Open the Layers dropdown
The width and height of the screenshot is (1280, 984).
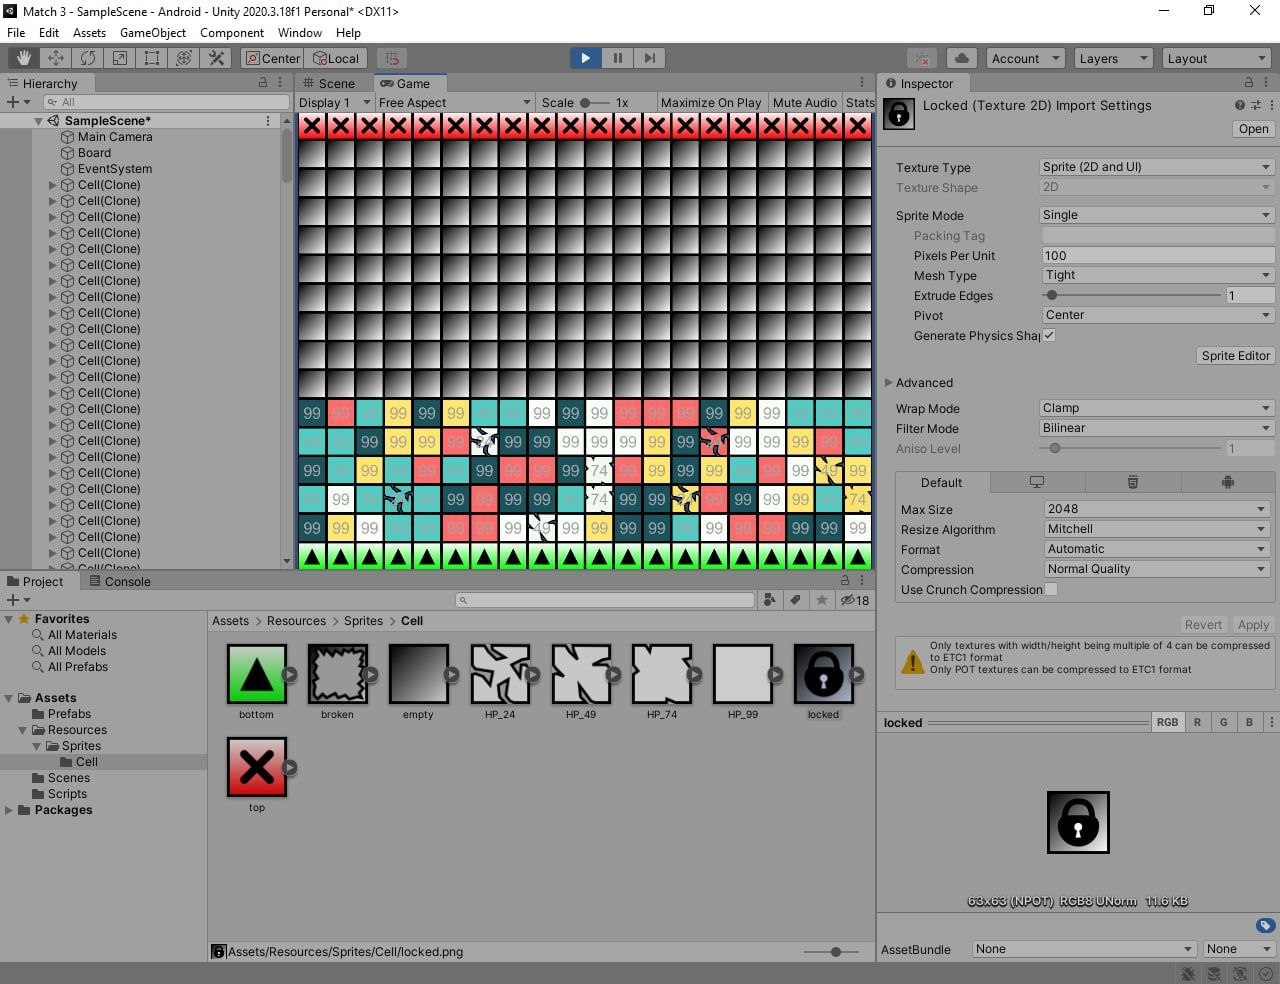(x=1112, y=58)
